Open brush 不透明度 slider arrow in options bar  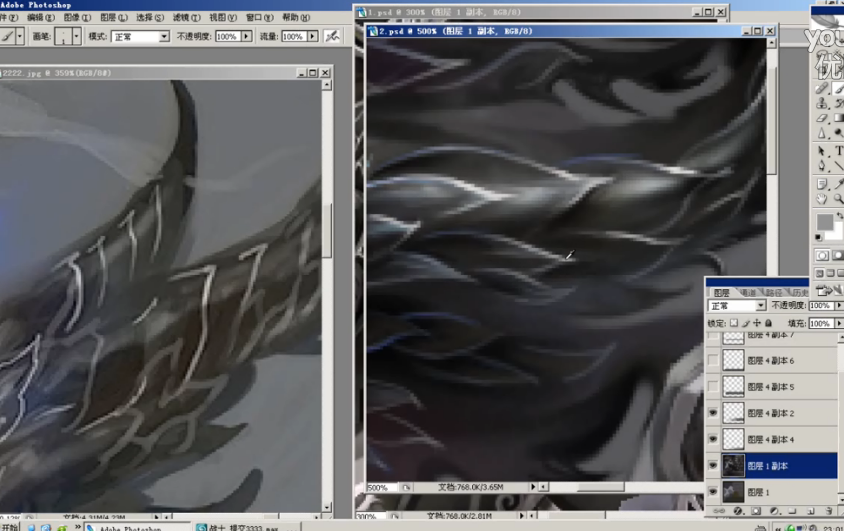coord(247,36)
